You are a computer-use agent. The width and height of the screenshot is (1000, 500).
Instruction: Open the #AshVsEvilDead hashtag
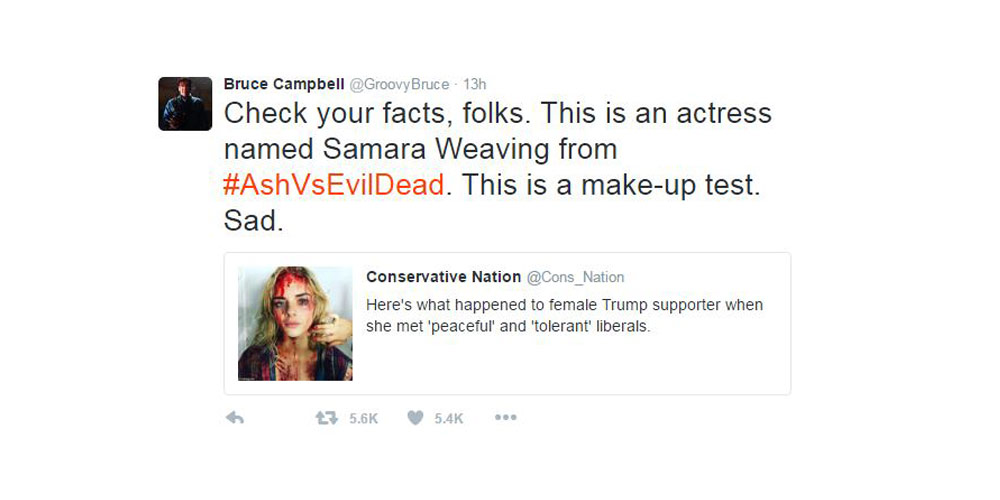(x=333, y=186)
